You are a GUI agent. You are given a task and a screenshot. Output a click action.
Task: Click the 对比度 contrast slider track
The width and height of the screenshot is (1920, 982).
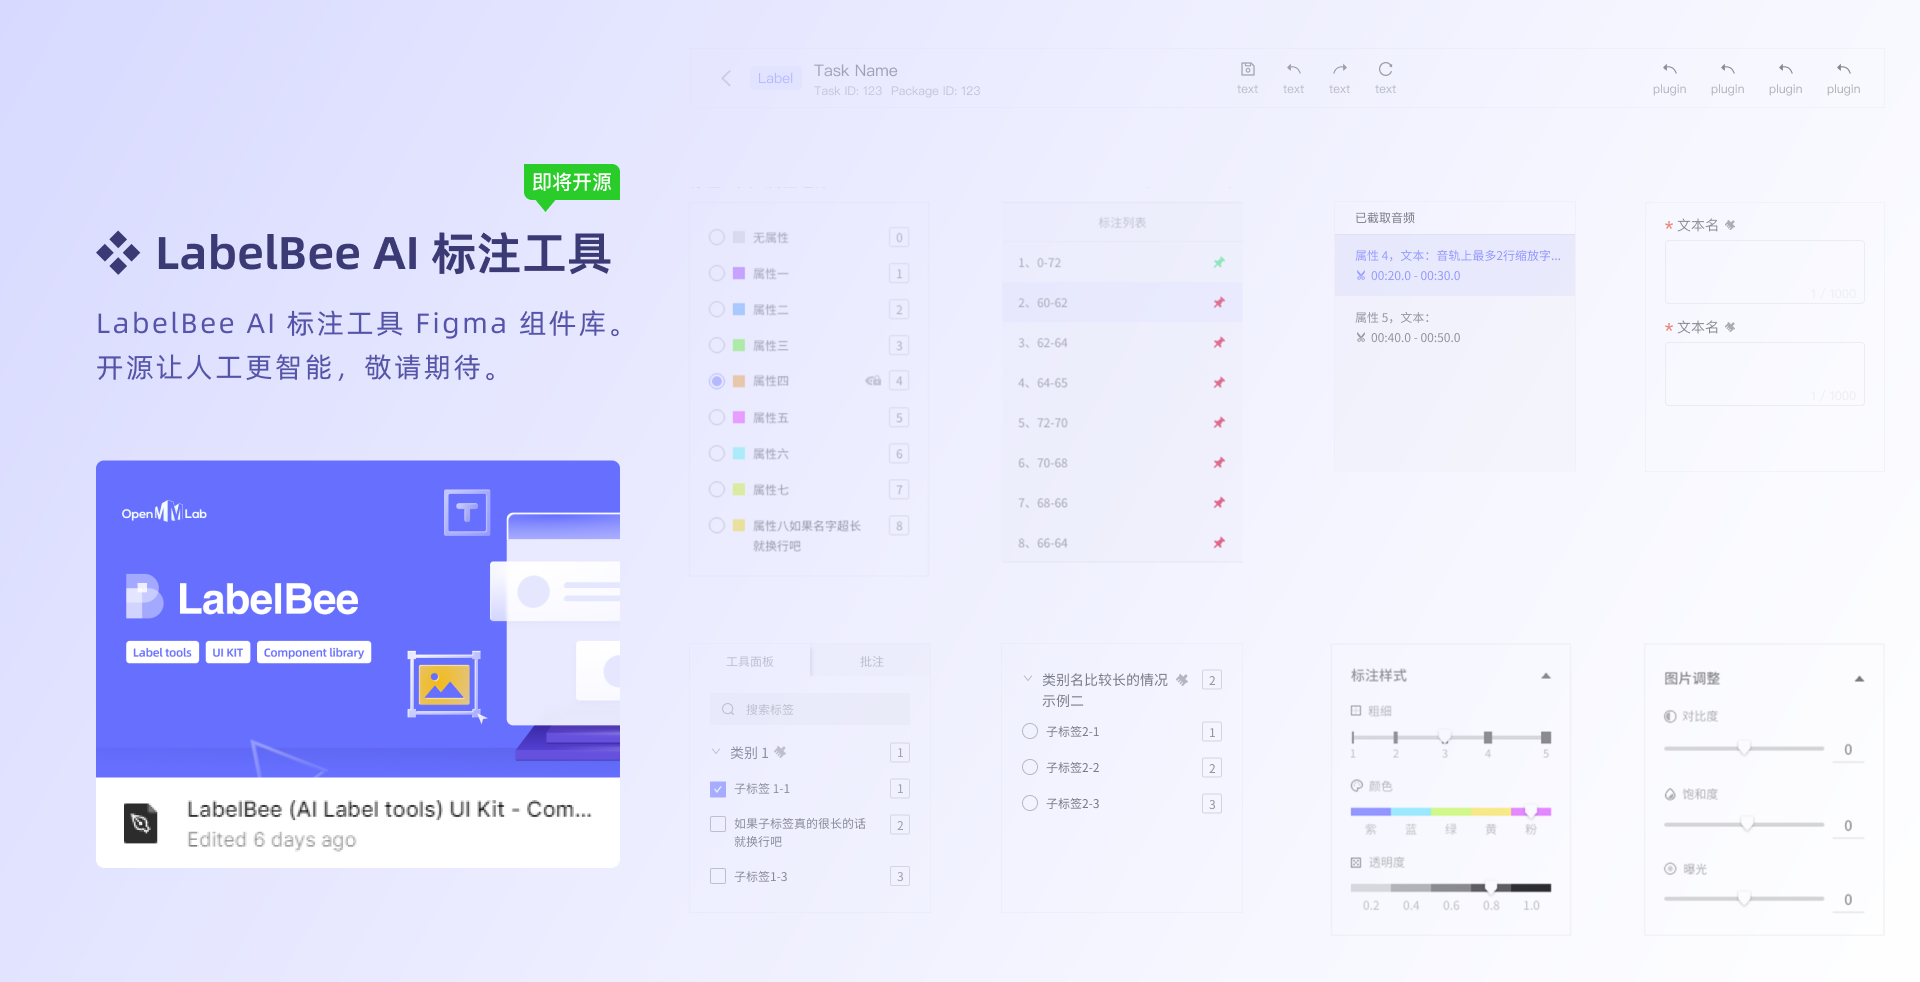click(1744, 748)
